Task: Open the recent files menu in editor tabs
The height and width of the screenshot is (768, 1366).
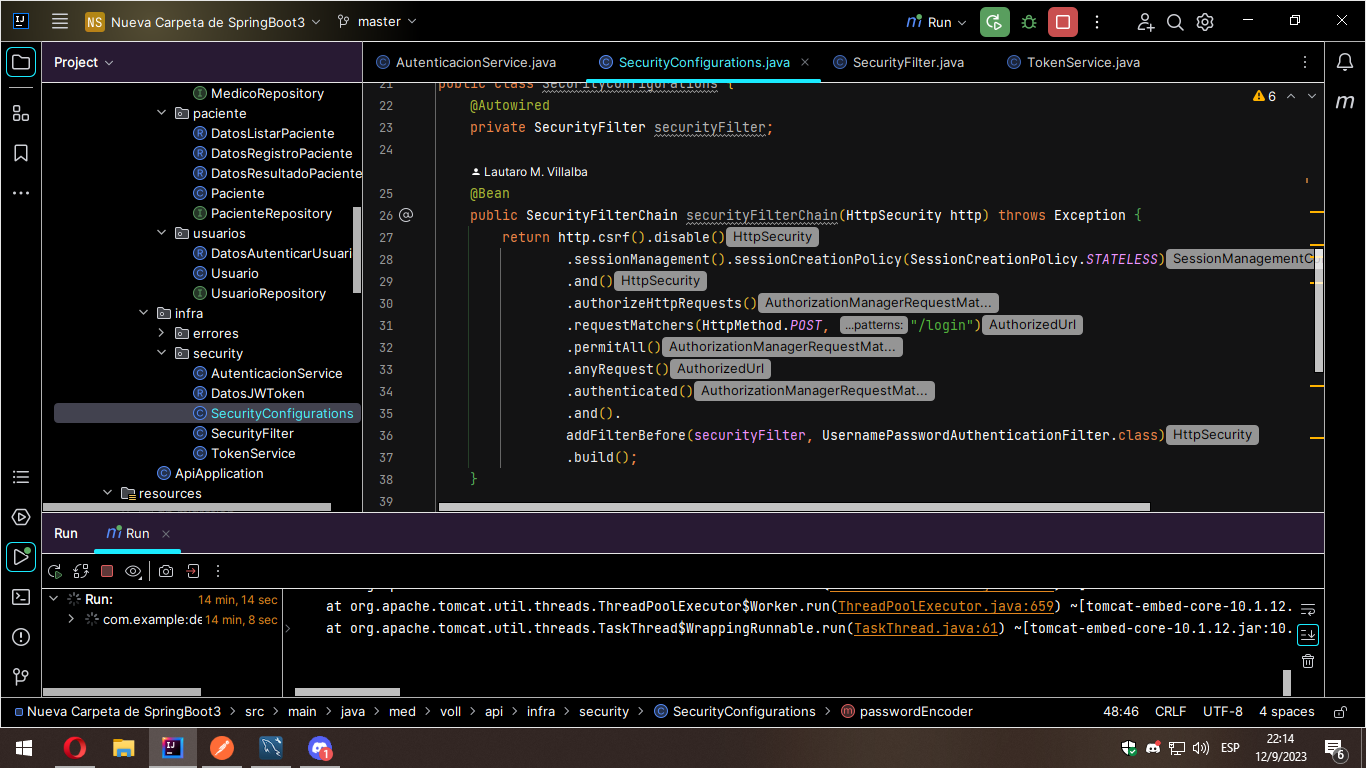Action: 1305,62
